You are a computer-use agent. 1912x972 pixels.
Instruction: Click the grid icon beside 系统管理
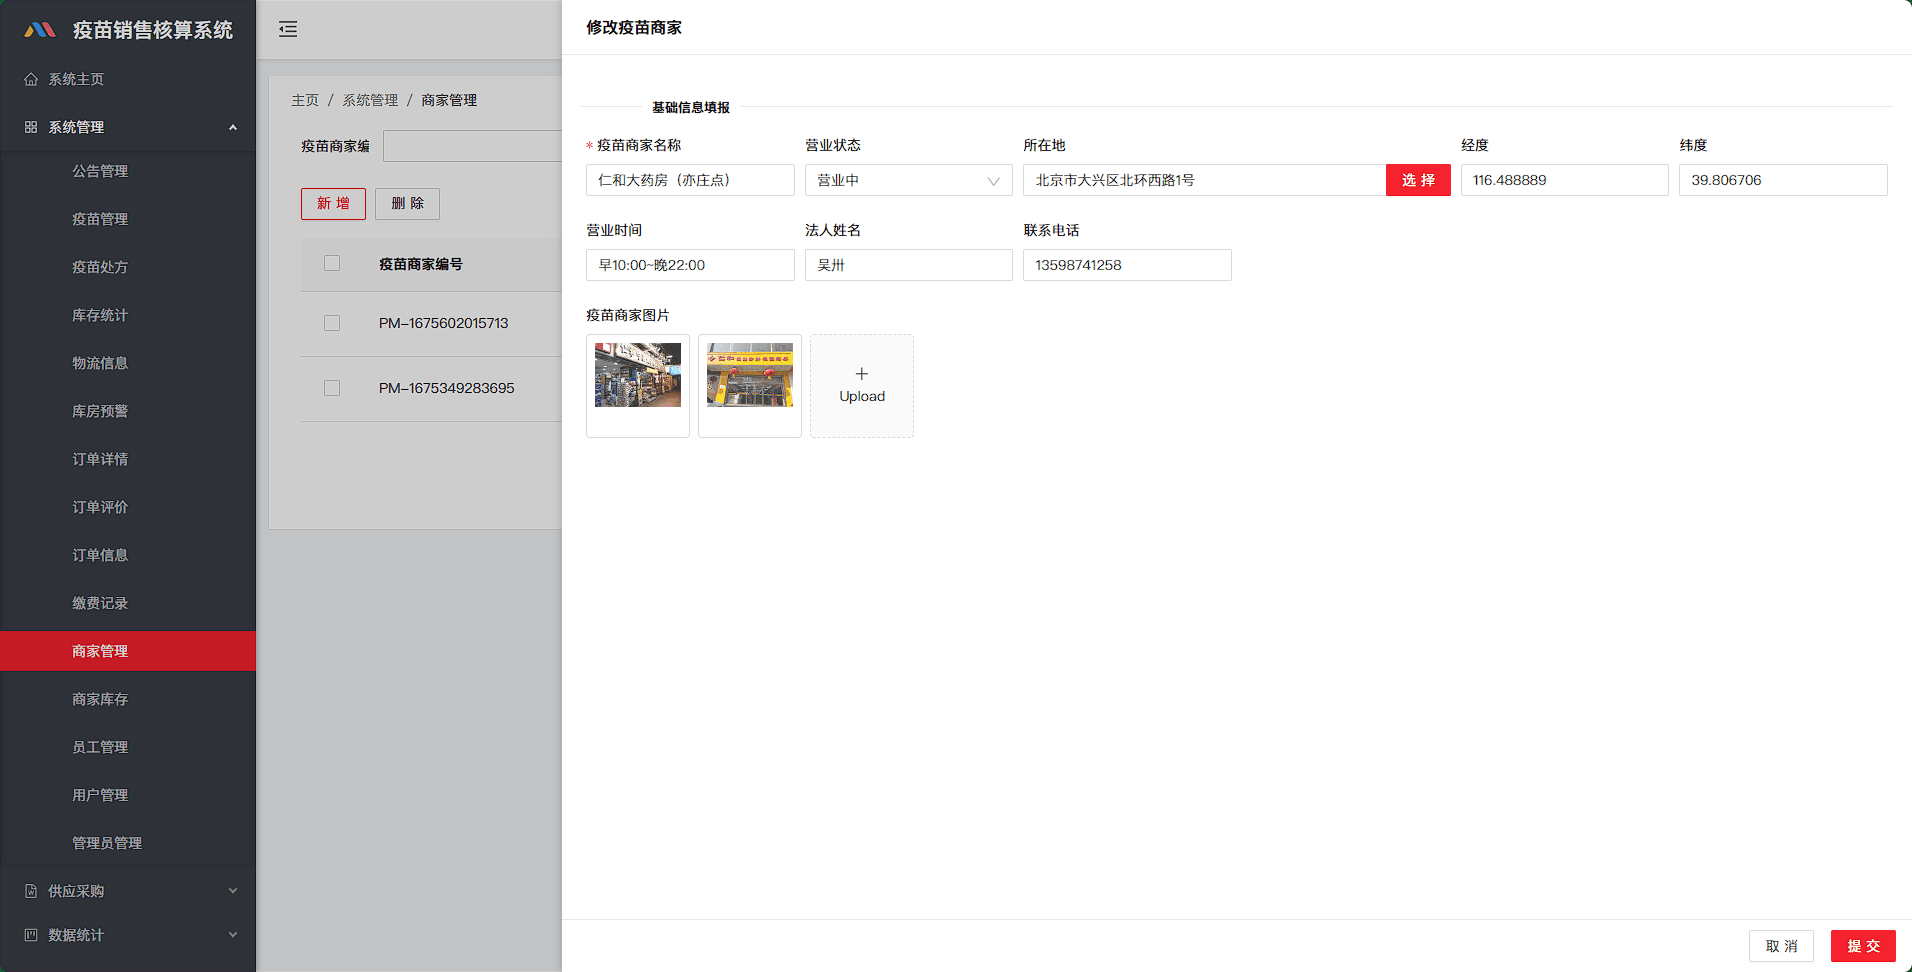point(31,127)
